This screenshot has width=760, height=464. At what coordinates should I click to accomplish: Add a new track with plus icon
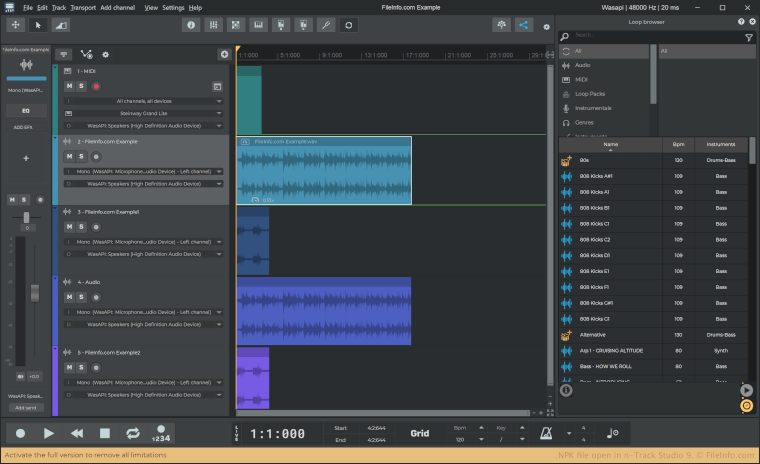tap(224, 54)
